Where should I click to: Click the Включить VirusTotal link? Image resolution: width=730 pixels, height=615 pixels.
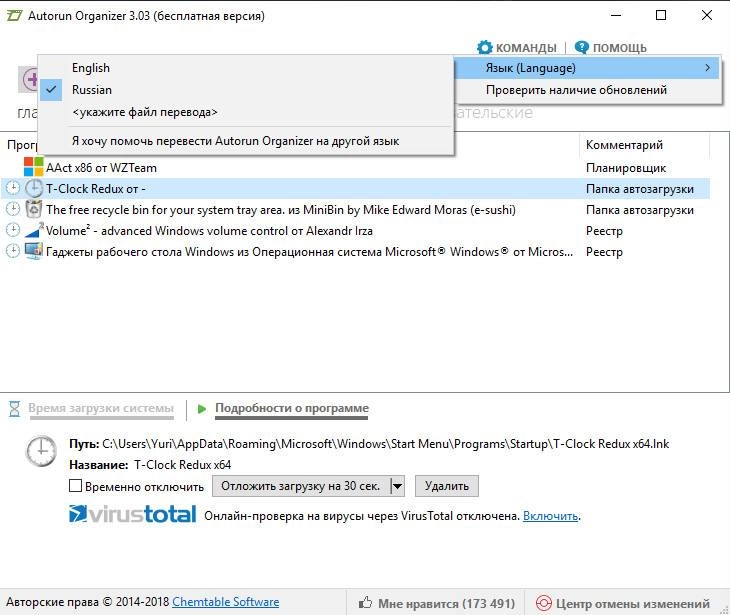point(551,516)
